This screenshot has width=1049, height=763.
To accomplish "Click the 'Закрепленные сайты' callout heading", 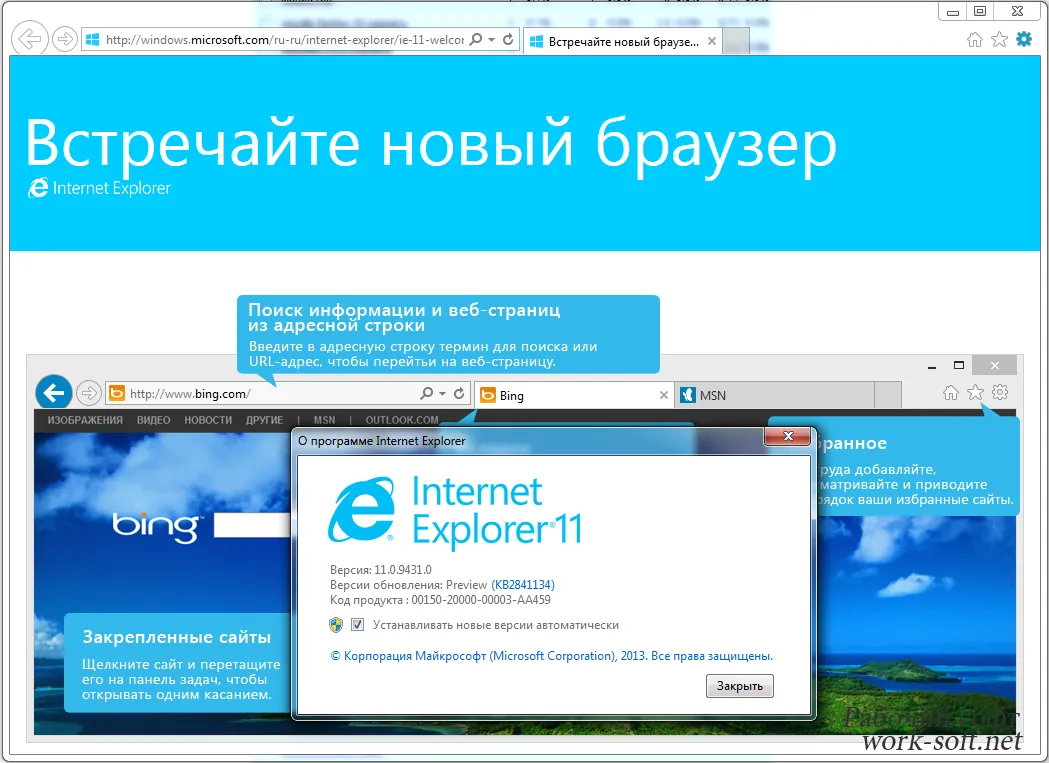I will pos(177,637).
